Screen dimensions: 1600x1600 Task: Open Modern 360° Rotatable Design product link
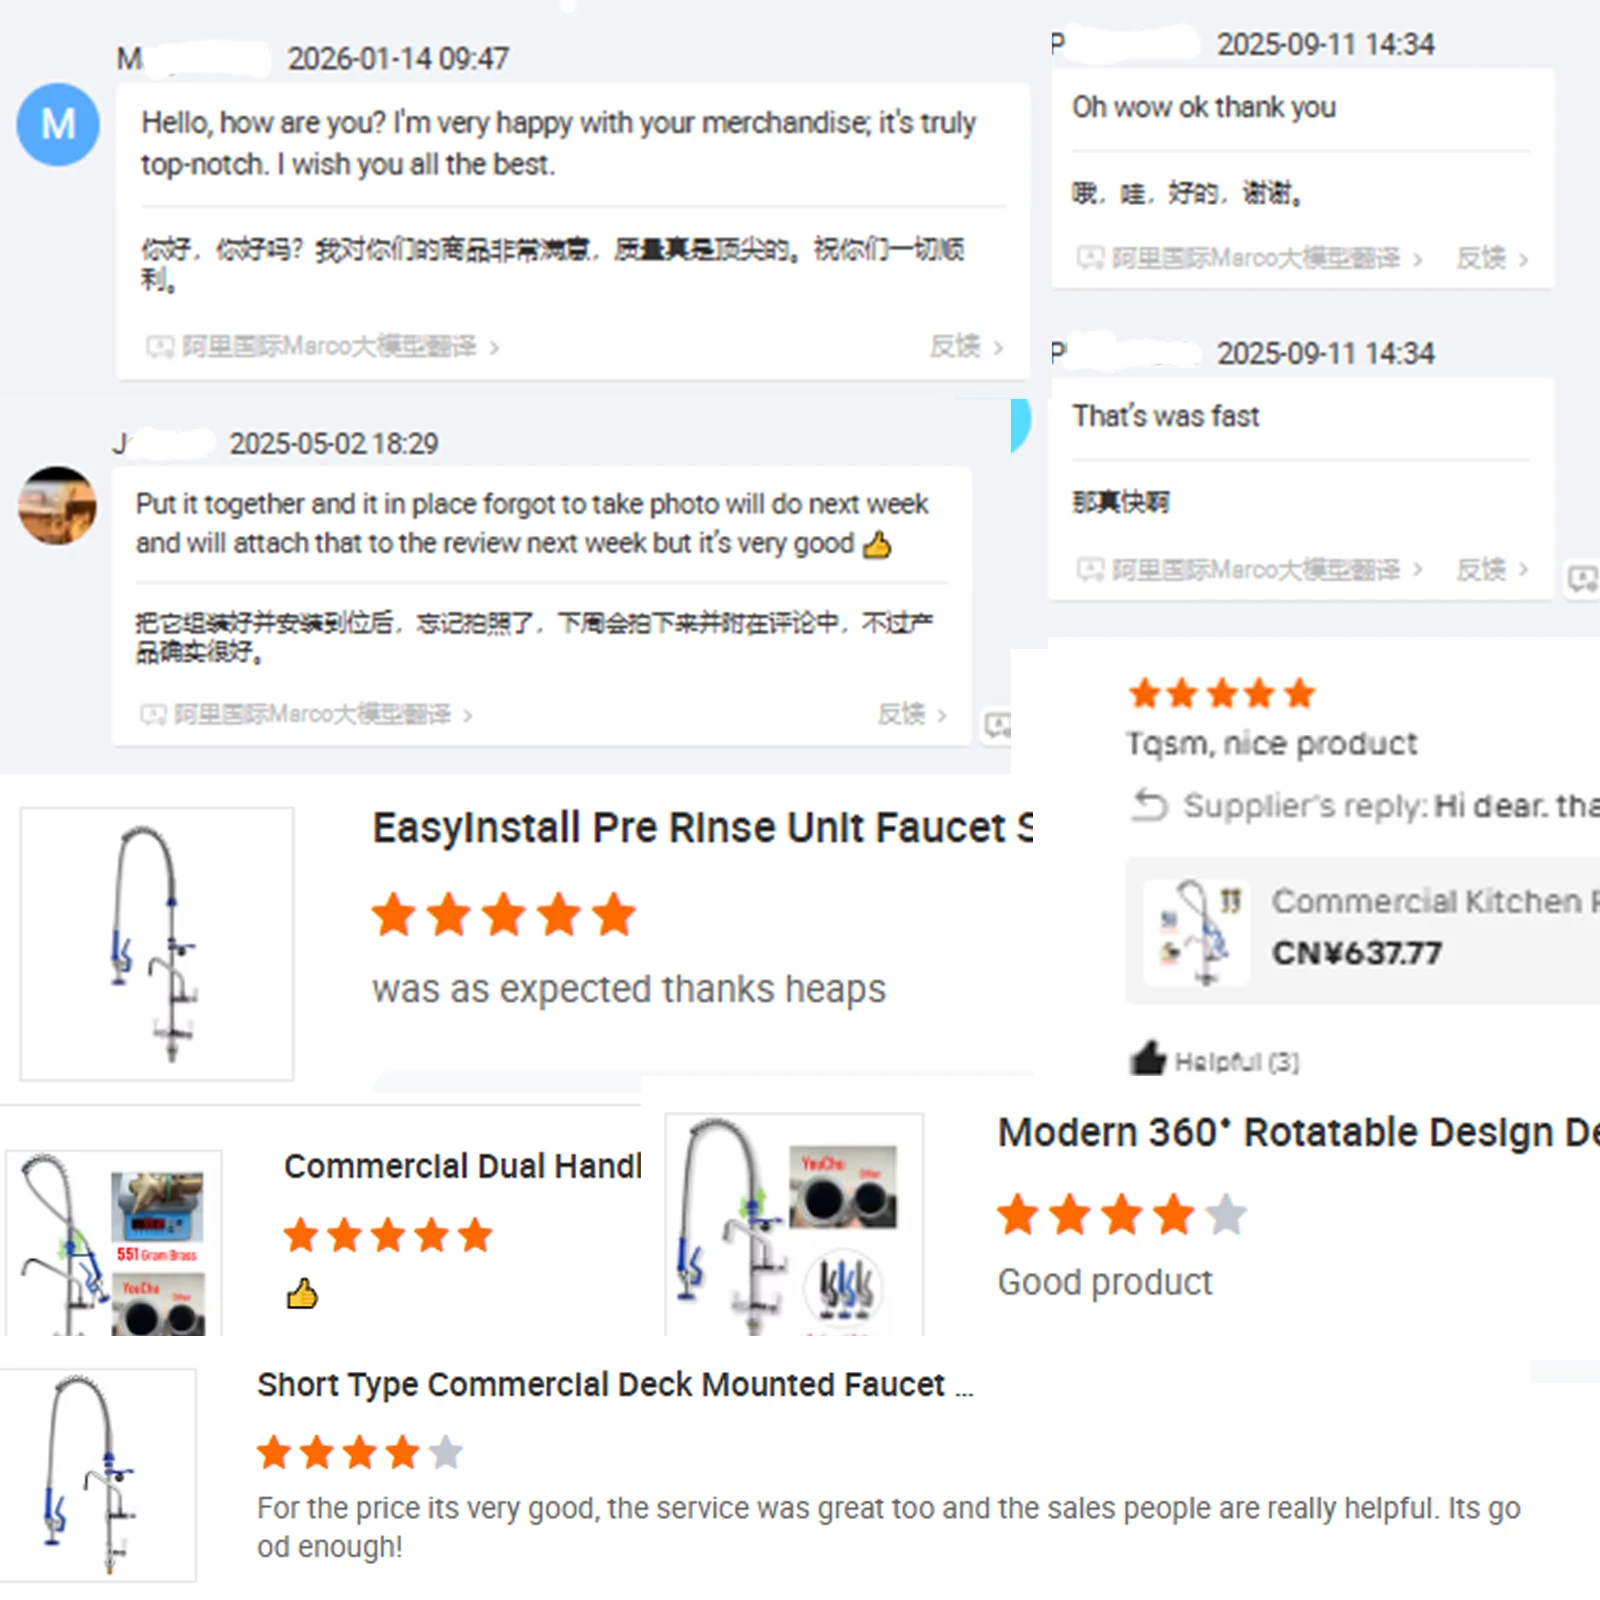coord(1298,1133)
